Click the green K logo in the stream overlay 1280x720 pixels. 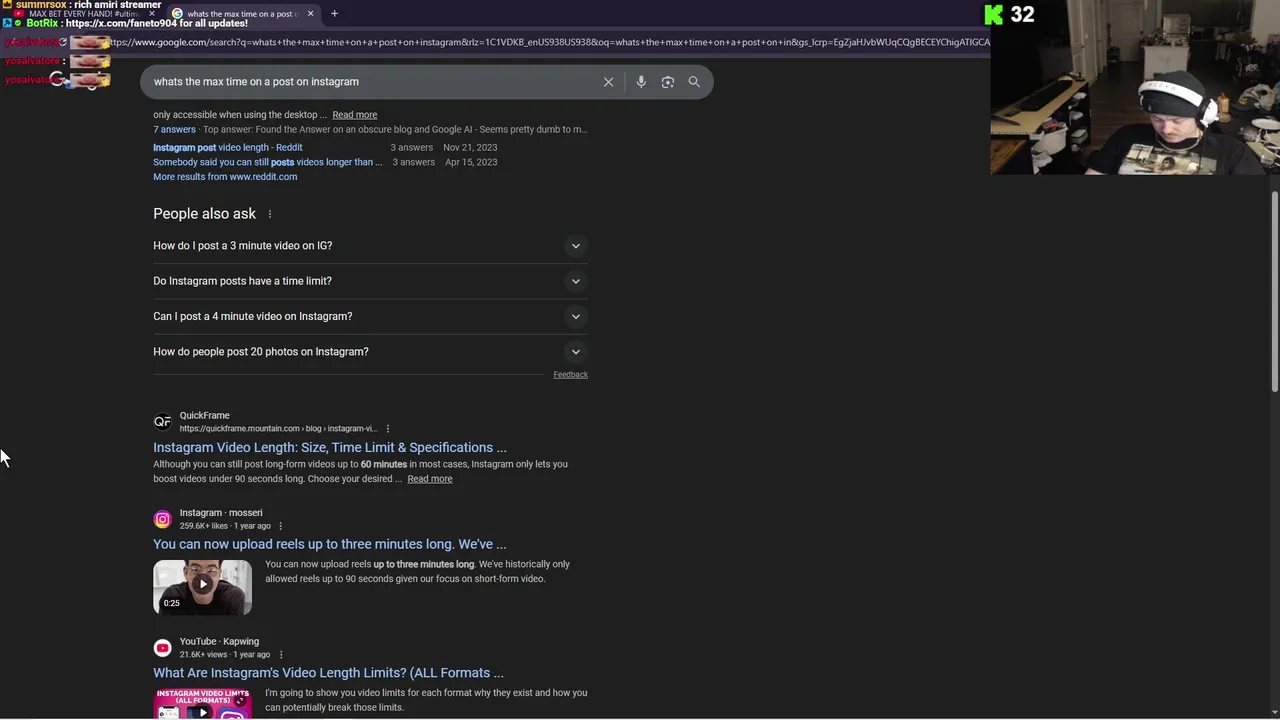tap(993, 14)
